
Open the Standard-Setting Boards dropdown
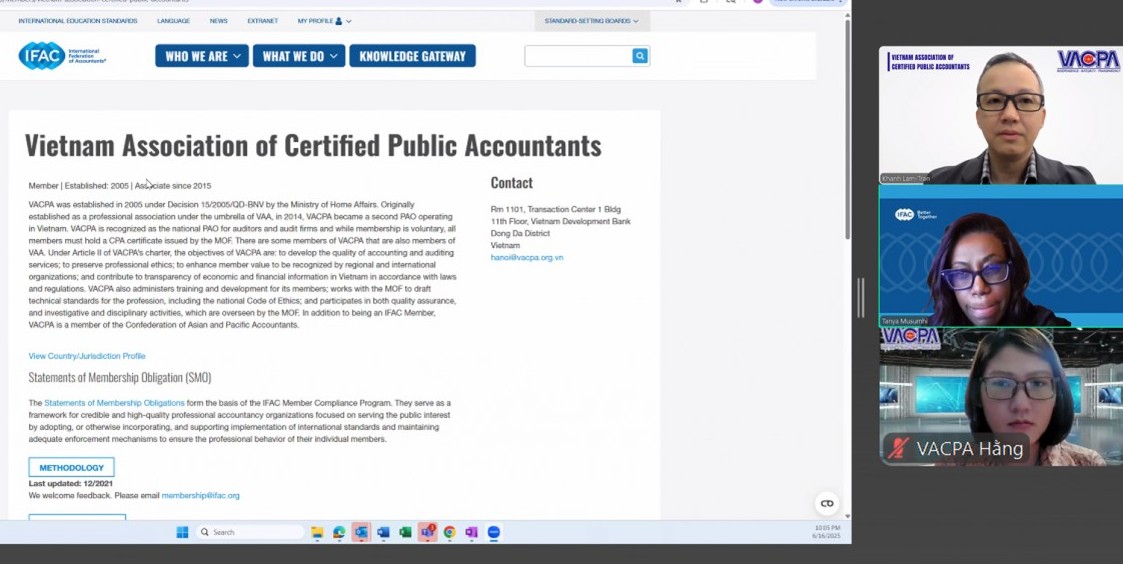tap(592, 21)
